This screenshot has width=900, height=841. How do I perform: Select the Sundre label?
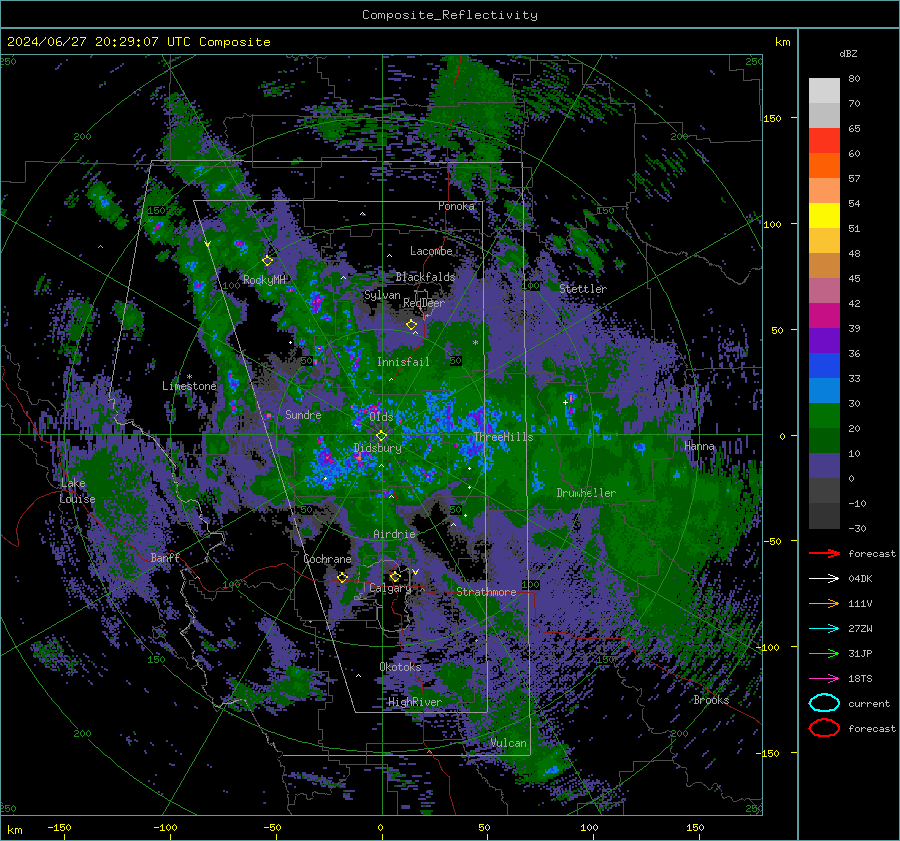pyautogui.click(x=303, y=414)
